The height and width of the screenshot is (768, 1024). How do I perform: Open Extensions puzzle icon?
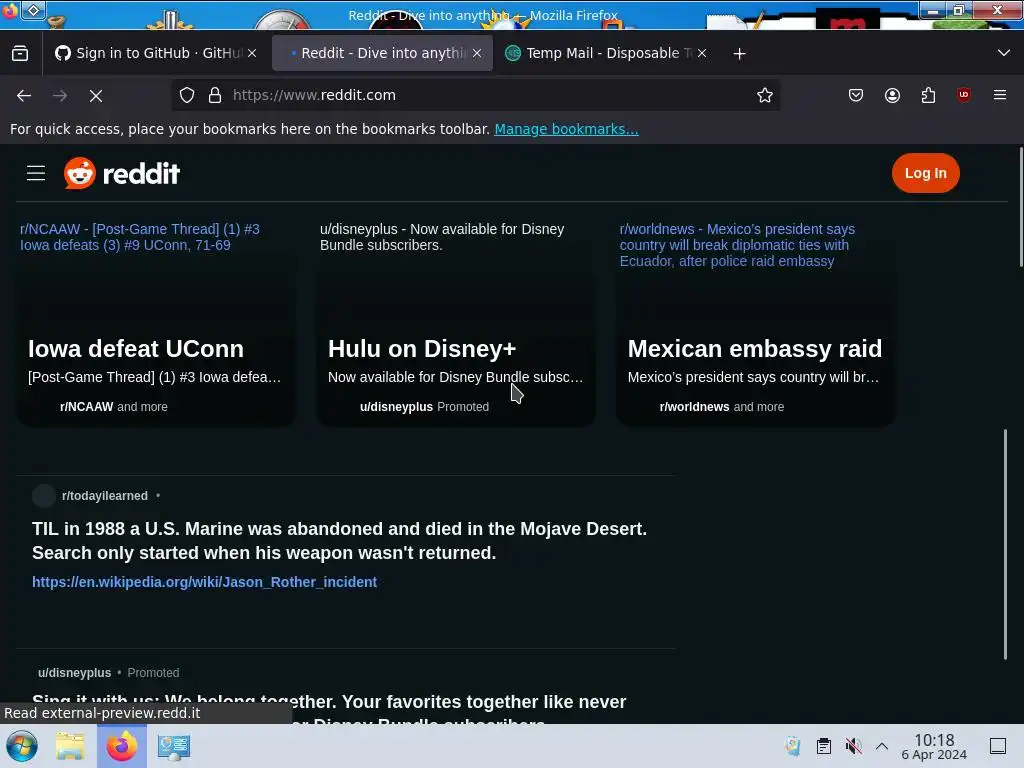point(928,95)
